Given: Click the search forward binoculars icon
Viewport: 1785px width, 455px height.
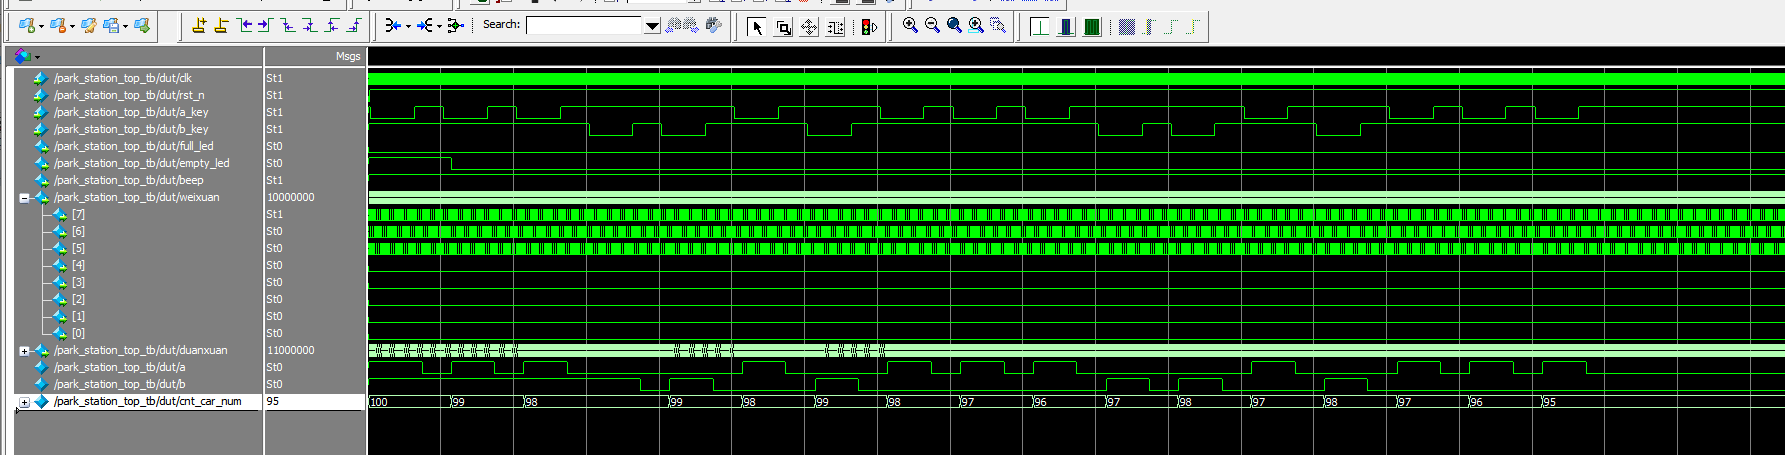Looking at the screenshot, I should pos(690,25).
